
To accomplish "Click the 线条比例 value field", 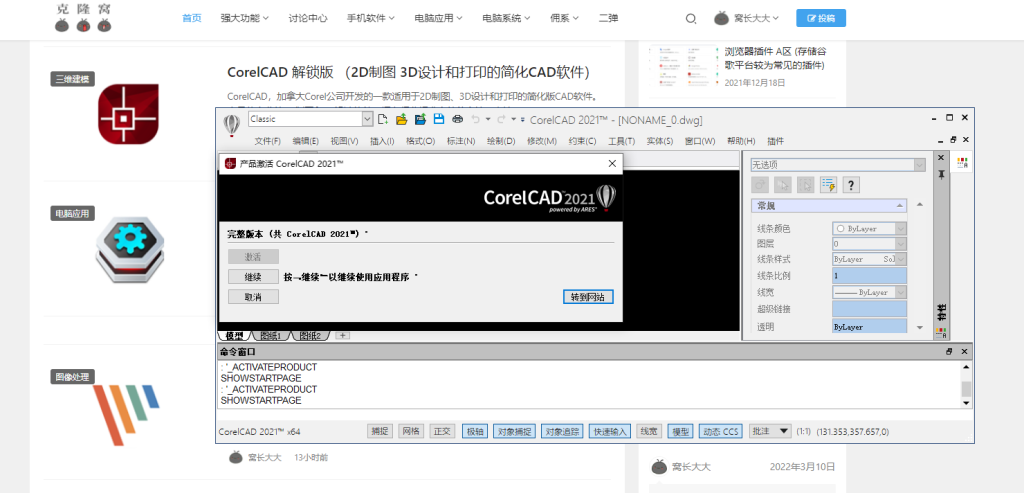I will click(869, 276).
